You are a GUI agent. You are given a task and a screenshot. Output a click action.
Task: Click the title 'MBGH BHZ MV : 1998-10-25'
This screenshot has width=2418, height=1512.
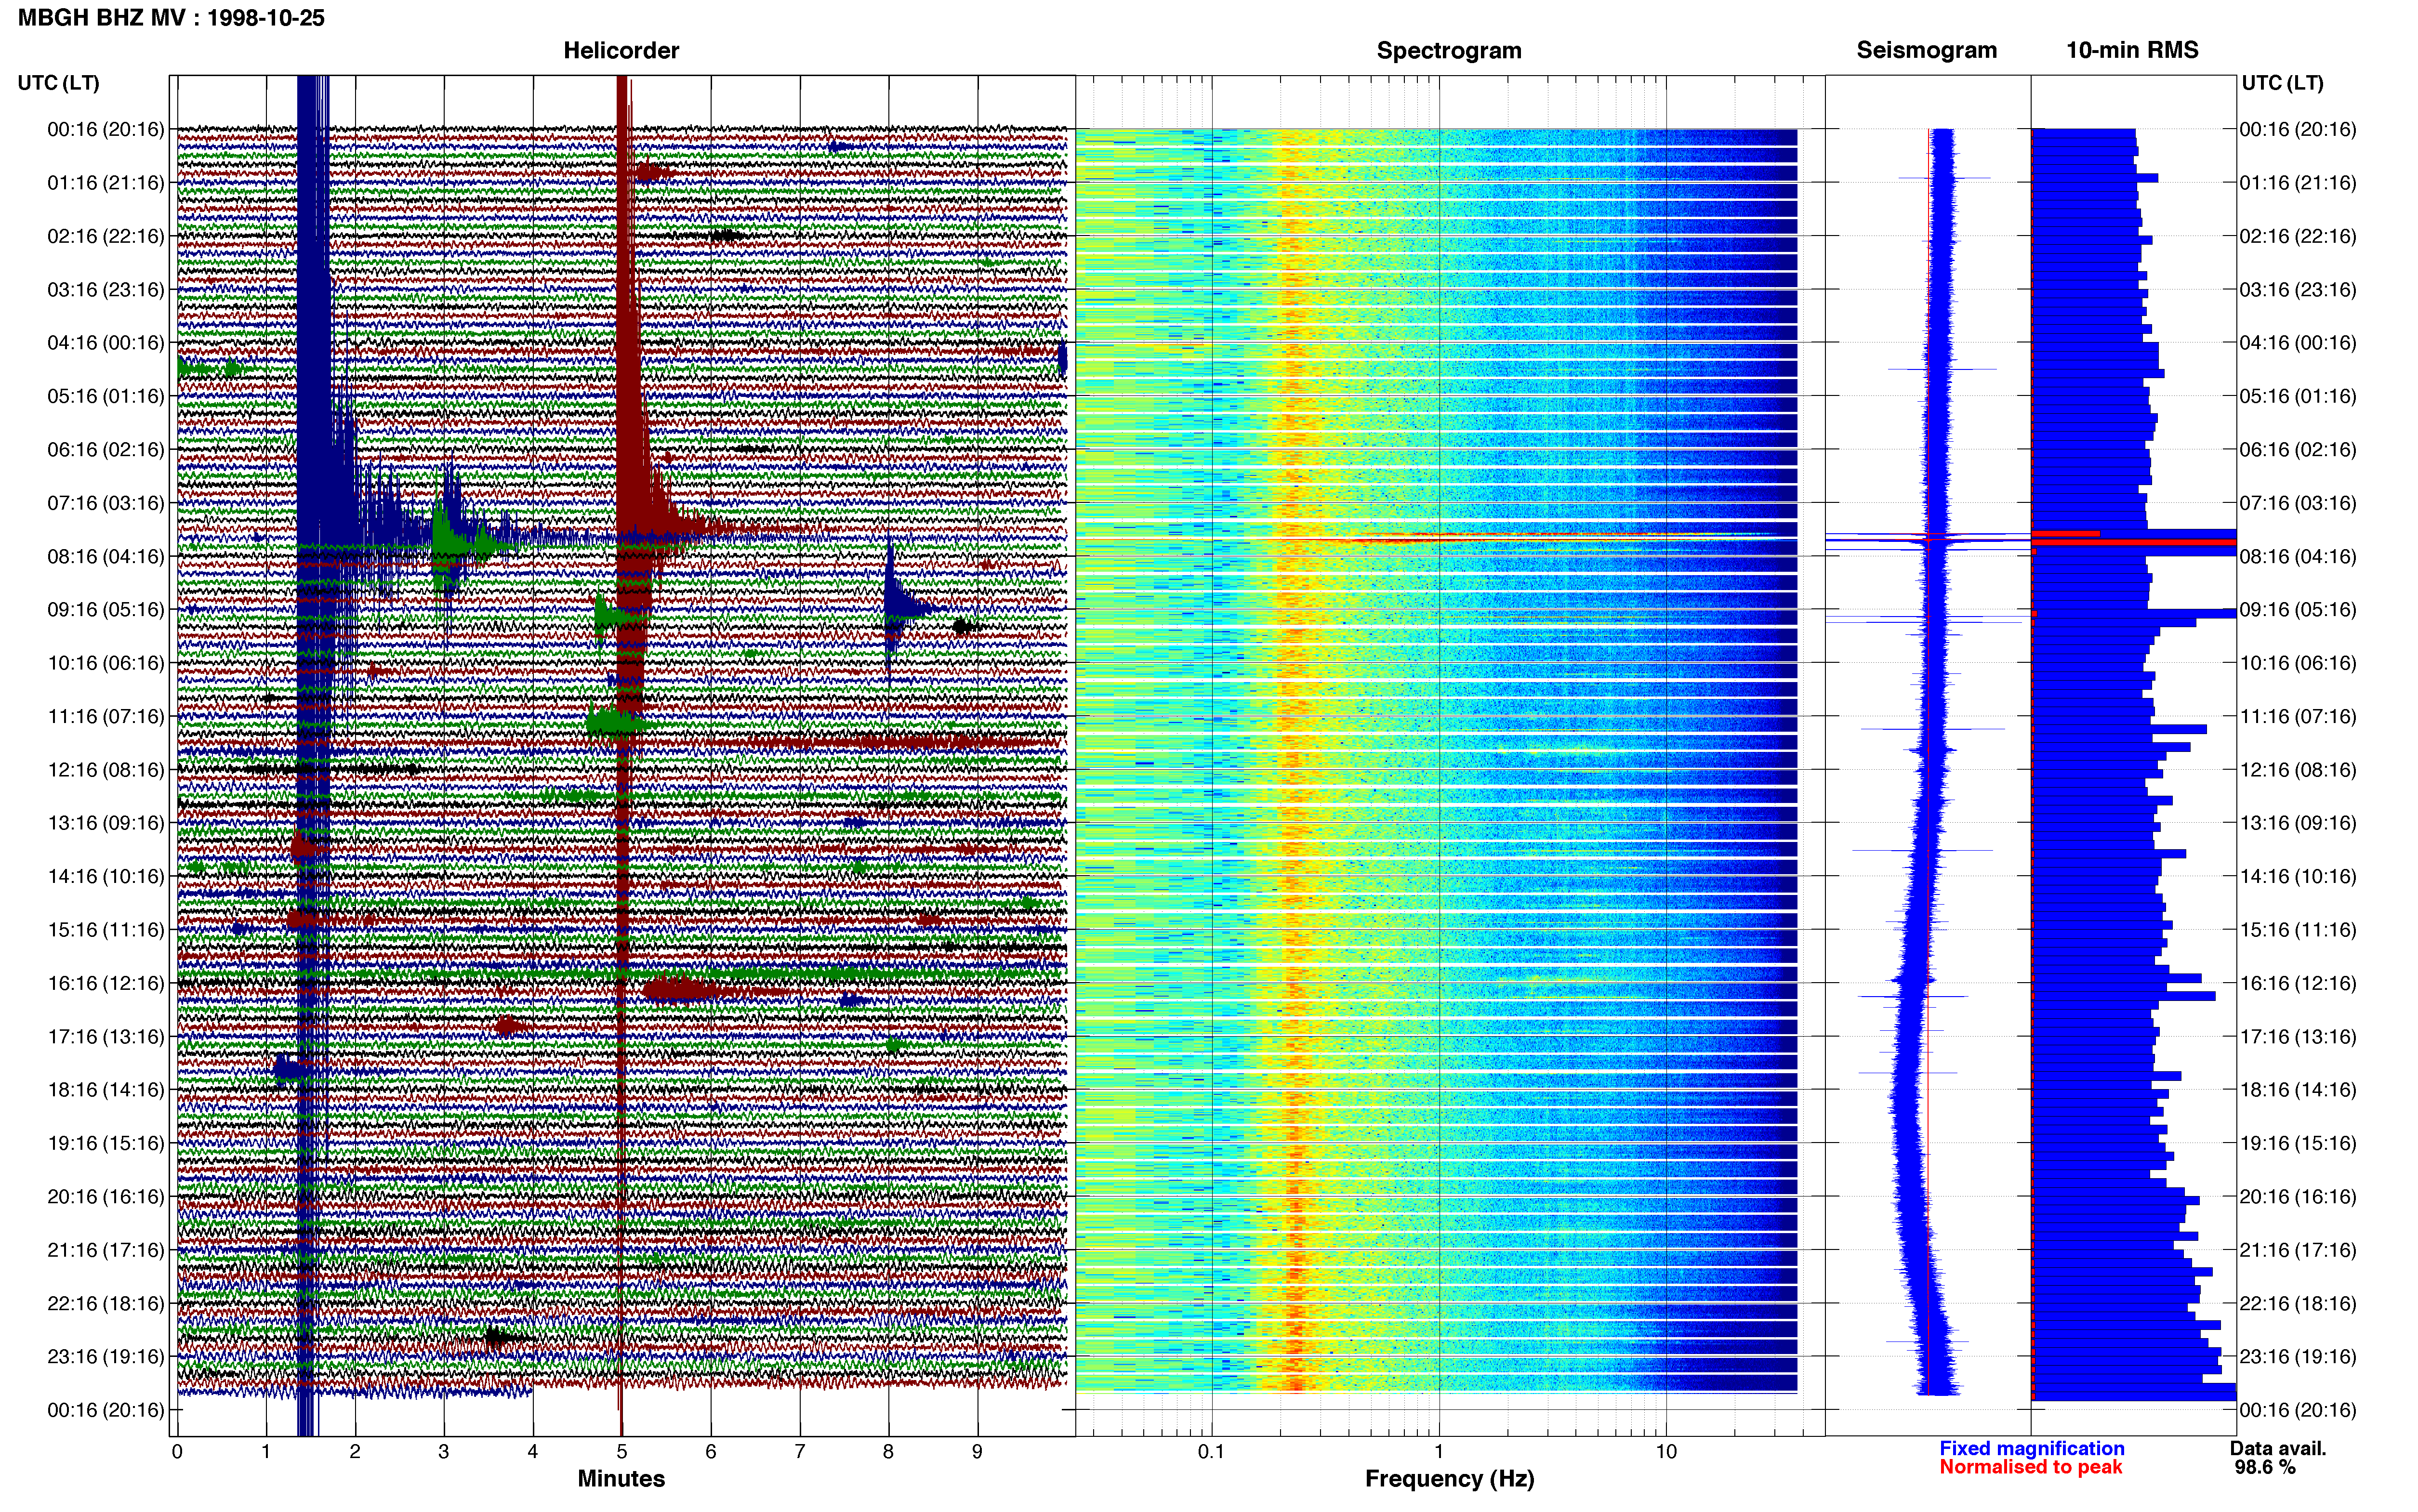[x=171, y=18]
